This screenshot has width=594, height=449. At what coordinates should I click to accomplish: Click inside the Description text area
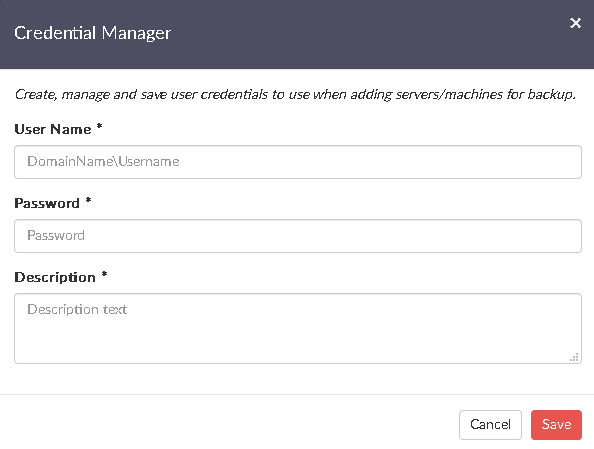click(298, 329)
